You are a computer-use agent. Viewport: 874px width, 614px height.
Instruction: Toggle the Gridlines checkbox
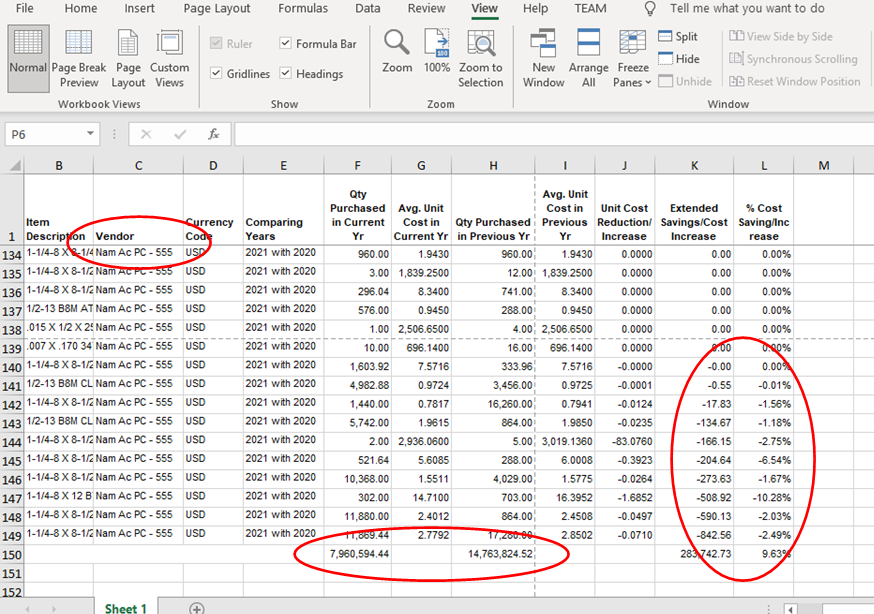[216, 73]
